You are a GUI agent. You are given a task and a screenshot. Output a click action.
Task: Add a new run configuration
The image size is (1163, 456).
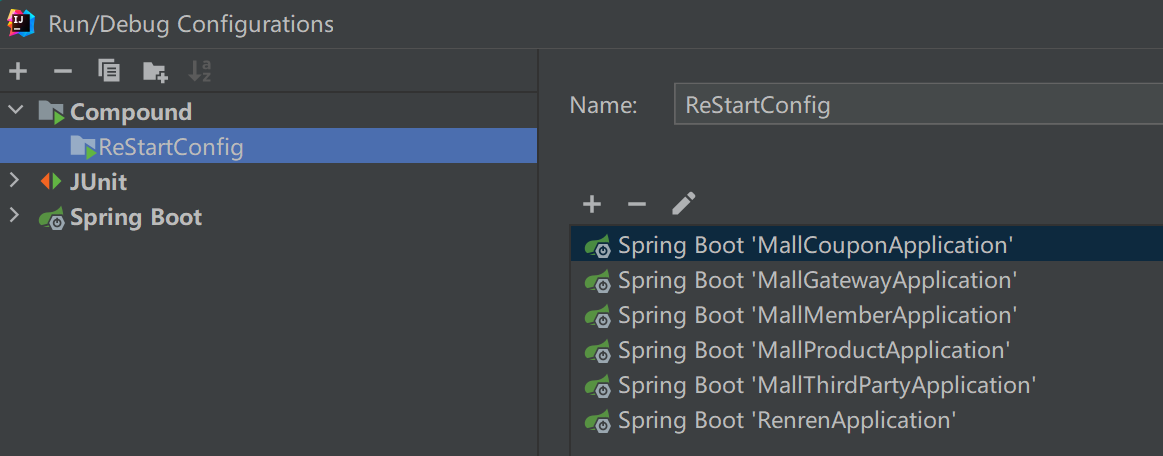(18, 71)
